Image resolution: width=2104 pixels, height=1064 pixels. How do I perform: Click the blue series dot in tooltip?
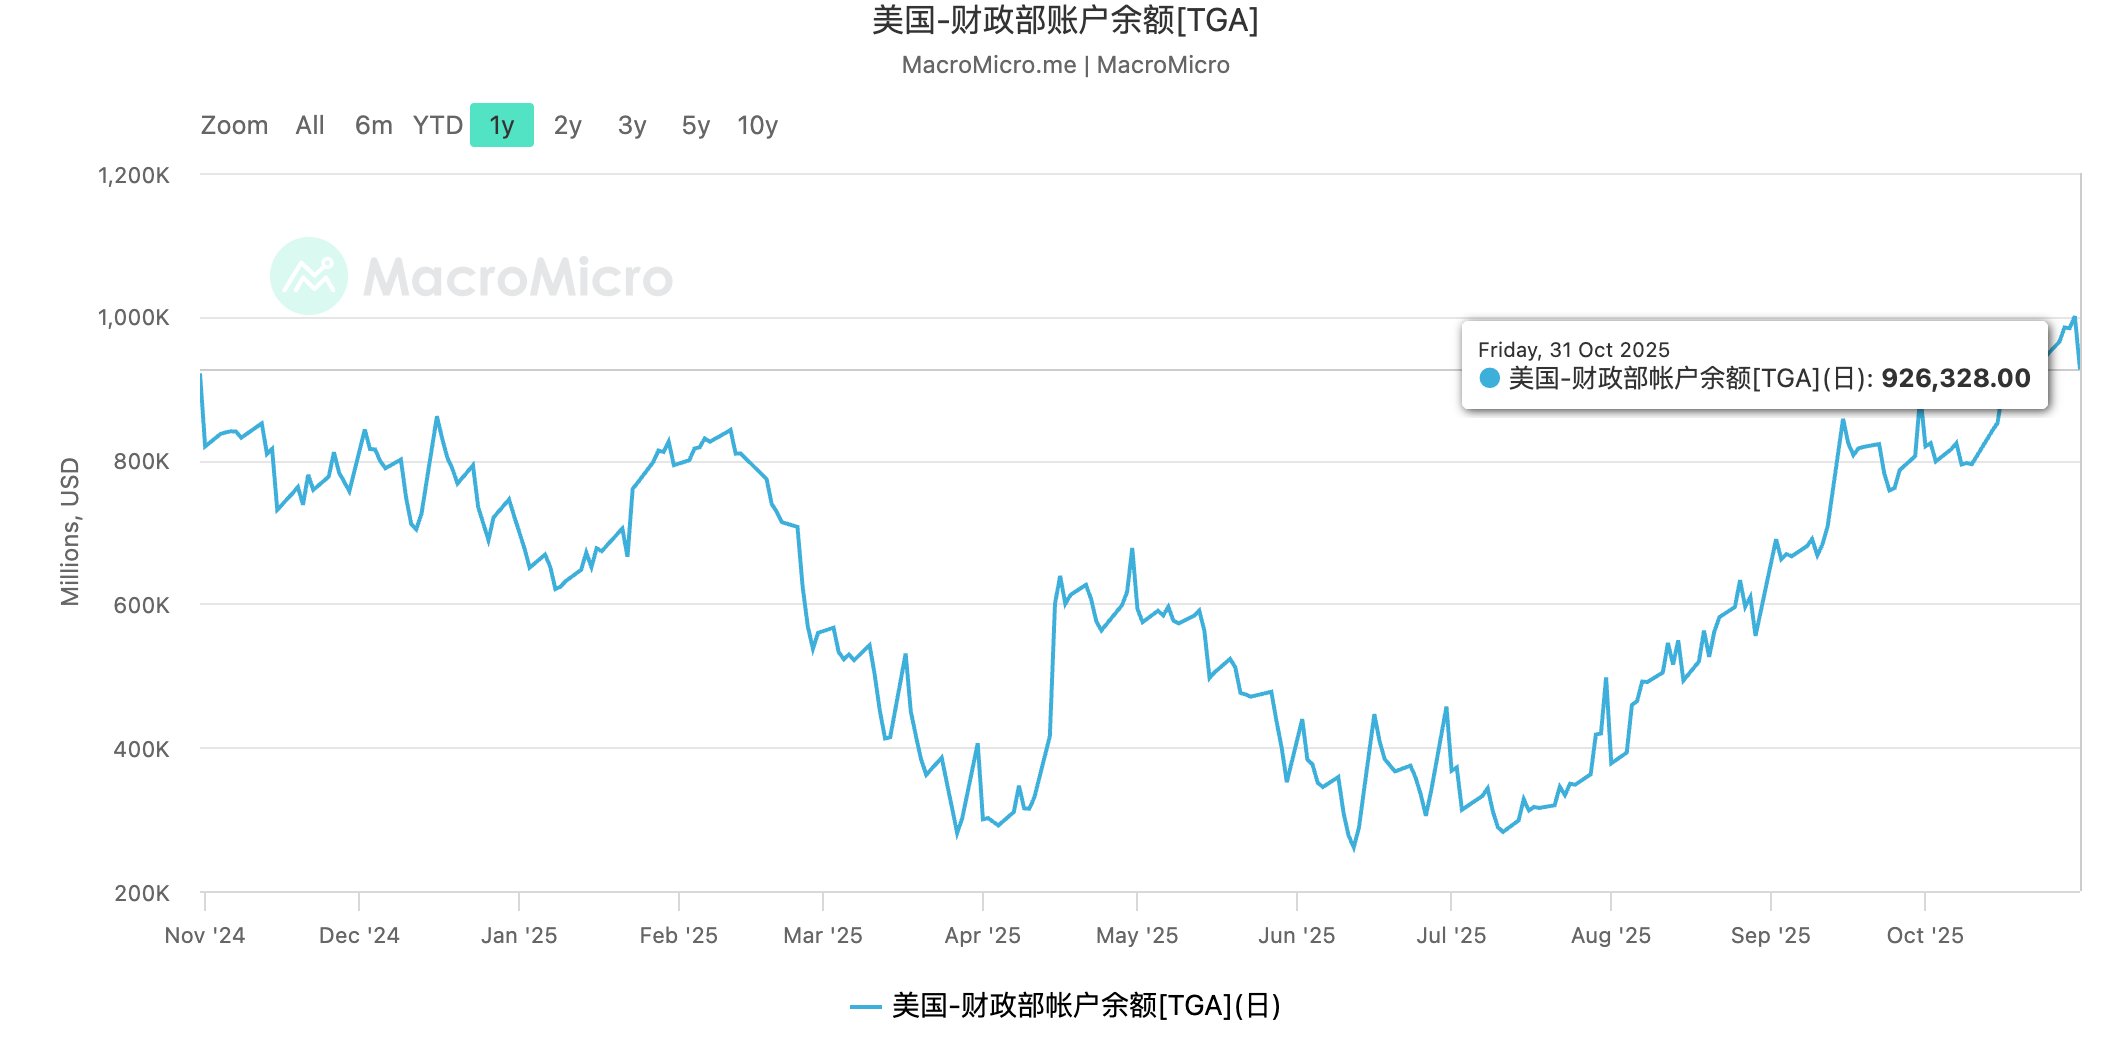tap(1490, 378)
